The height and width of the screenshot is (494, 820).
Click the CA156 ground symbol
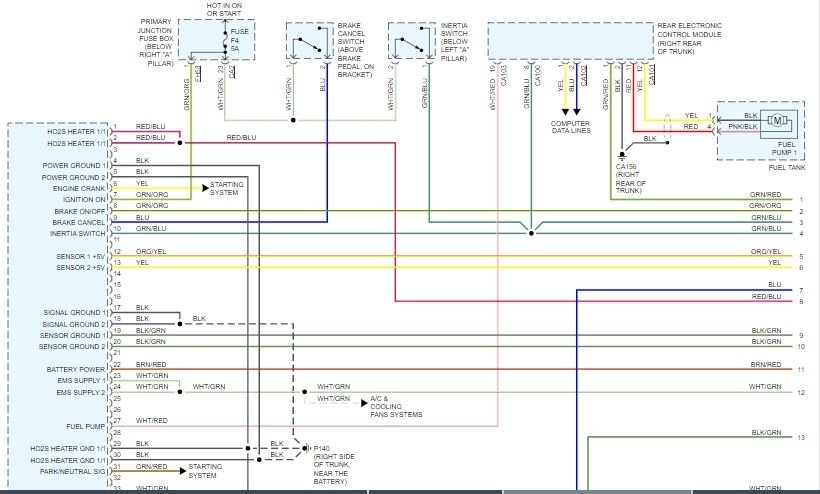pos(622,155)
